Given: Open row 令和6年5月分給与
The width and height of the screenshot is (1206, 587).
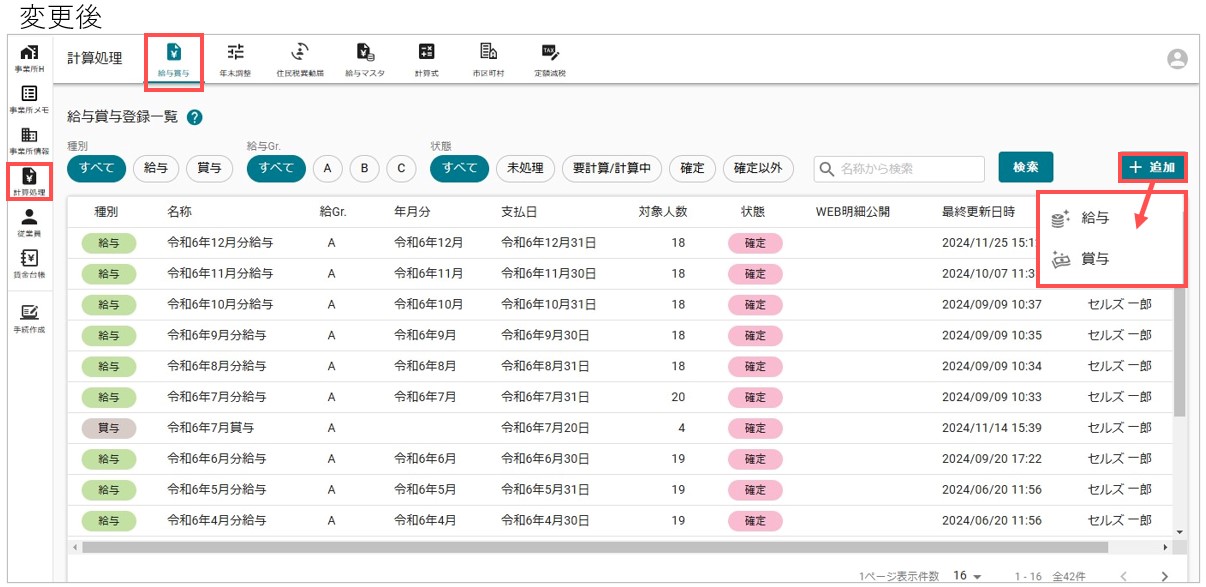Looking at the screenshot, I should pos(620,490).
